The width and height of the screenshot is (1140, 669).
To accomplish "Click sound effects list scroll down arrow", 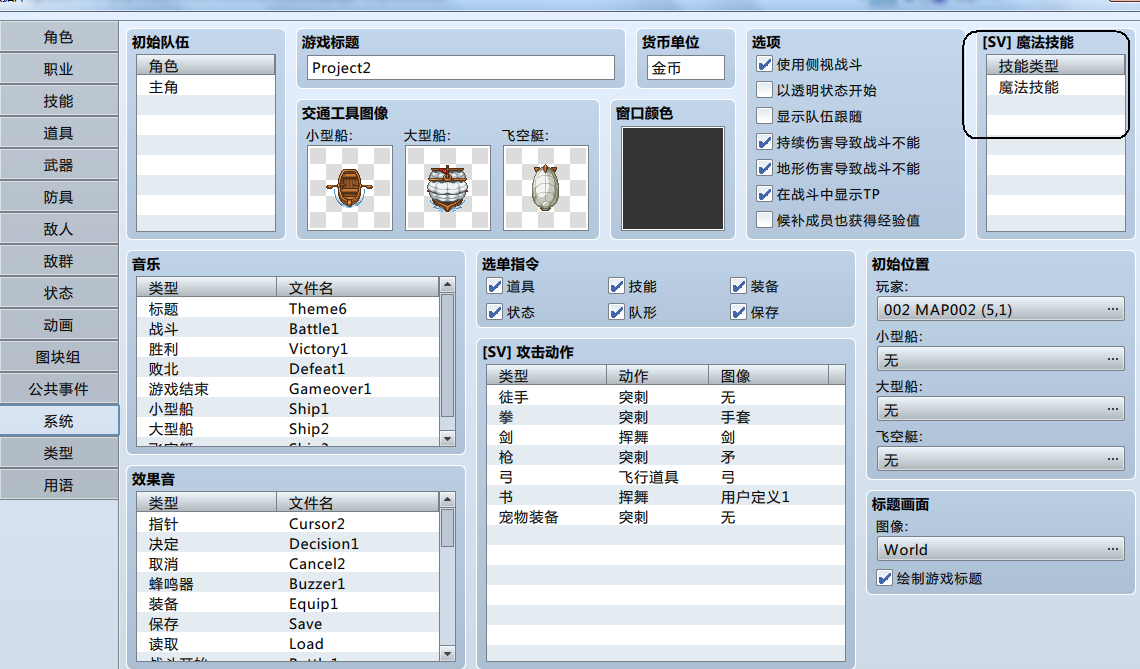I will 447,653.
